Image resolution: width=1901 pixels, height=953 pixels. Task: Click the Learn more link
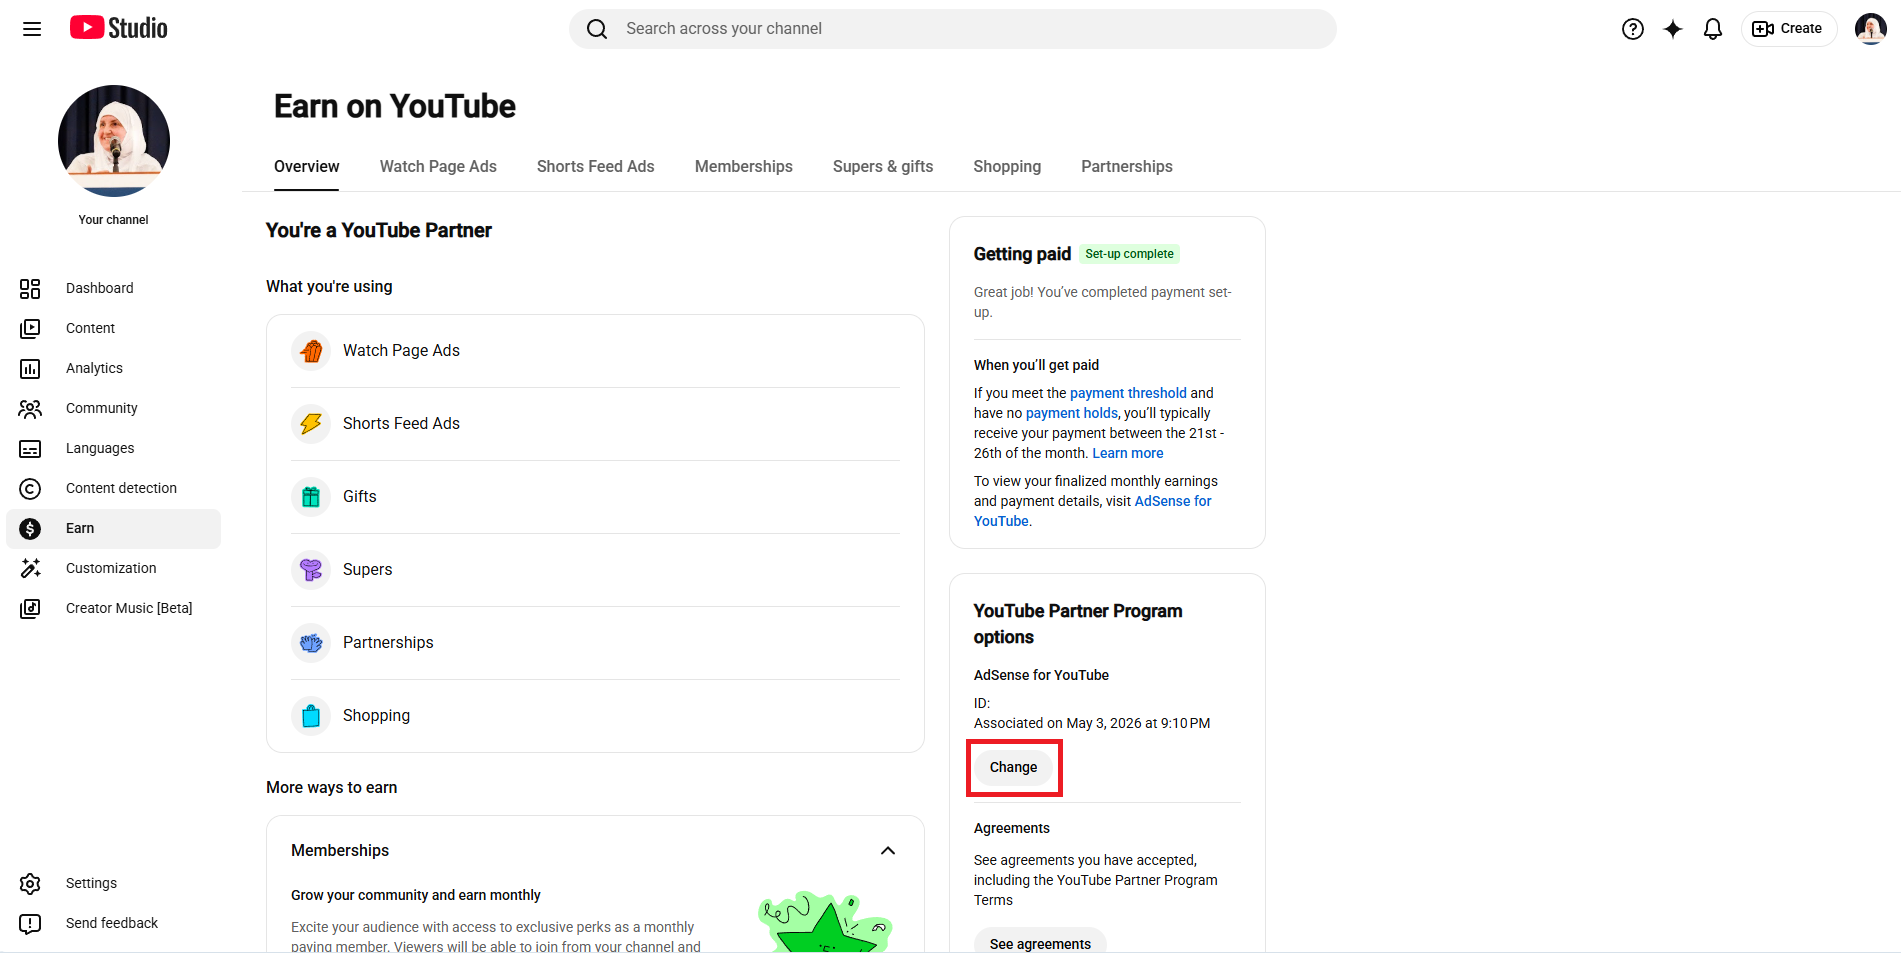coord(1128,453)
